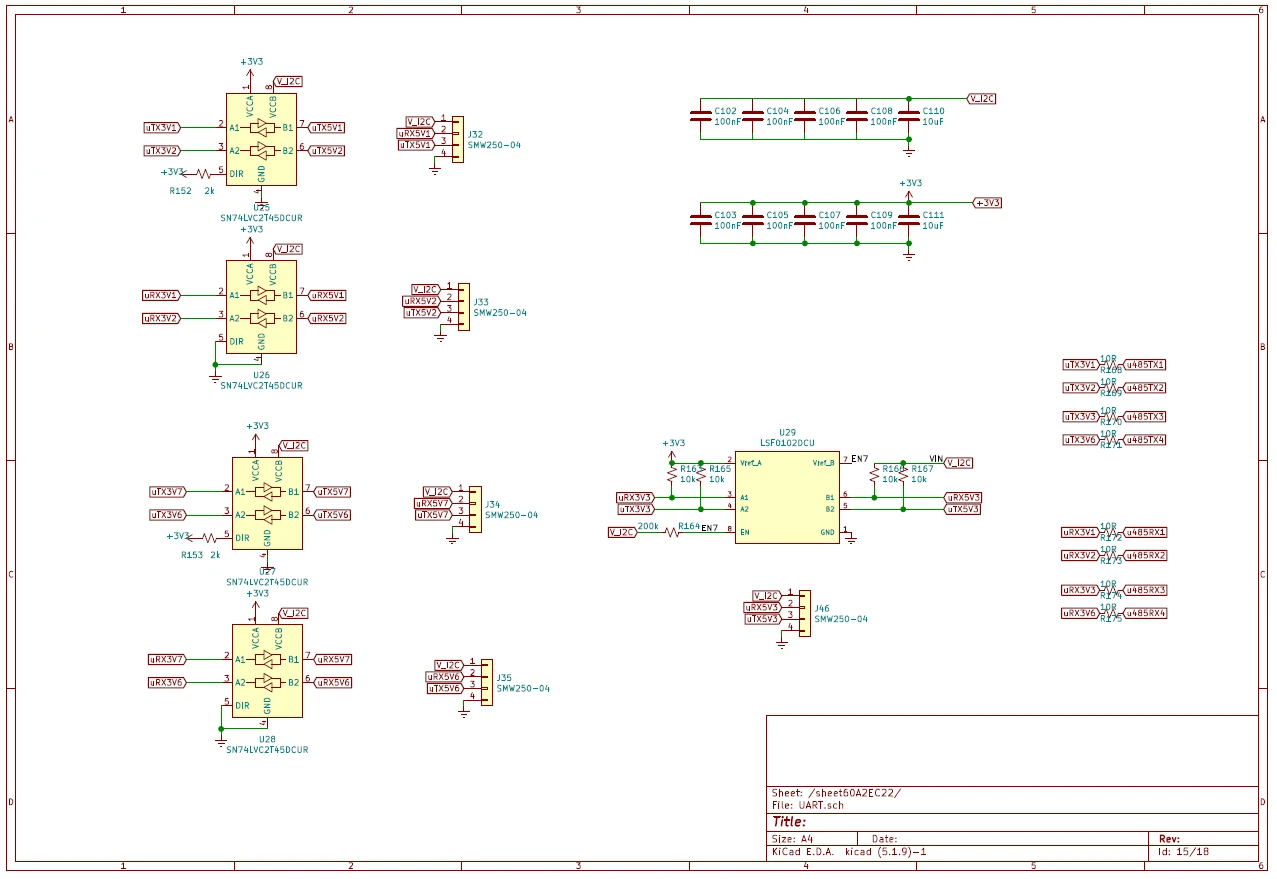Click the V_I2C label beside capacitor C110
The image size is (1277, 879).
pyautogui.click(x=982, y=98)
